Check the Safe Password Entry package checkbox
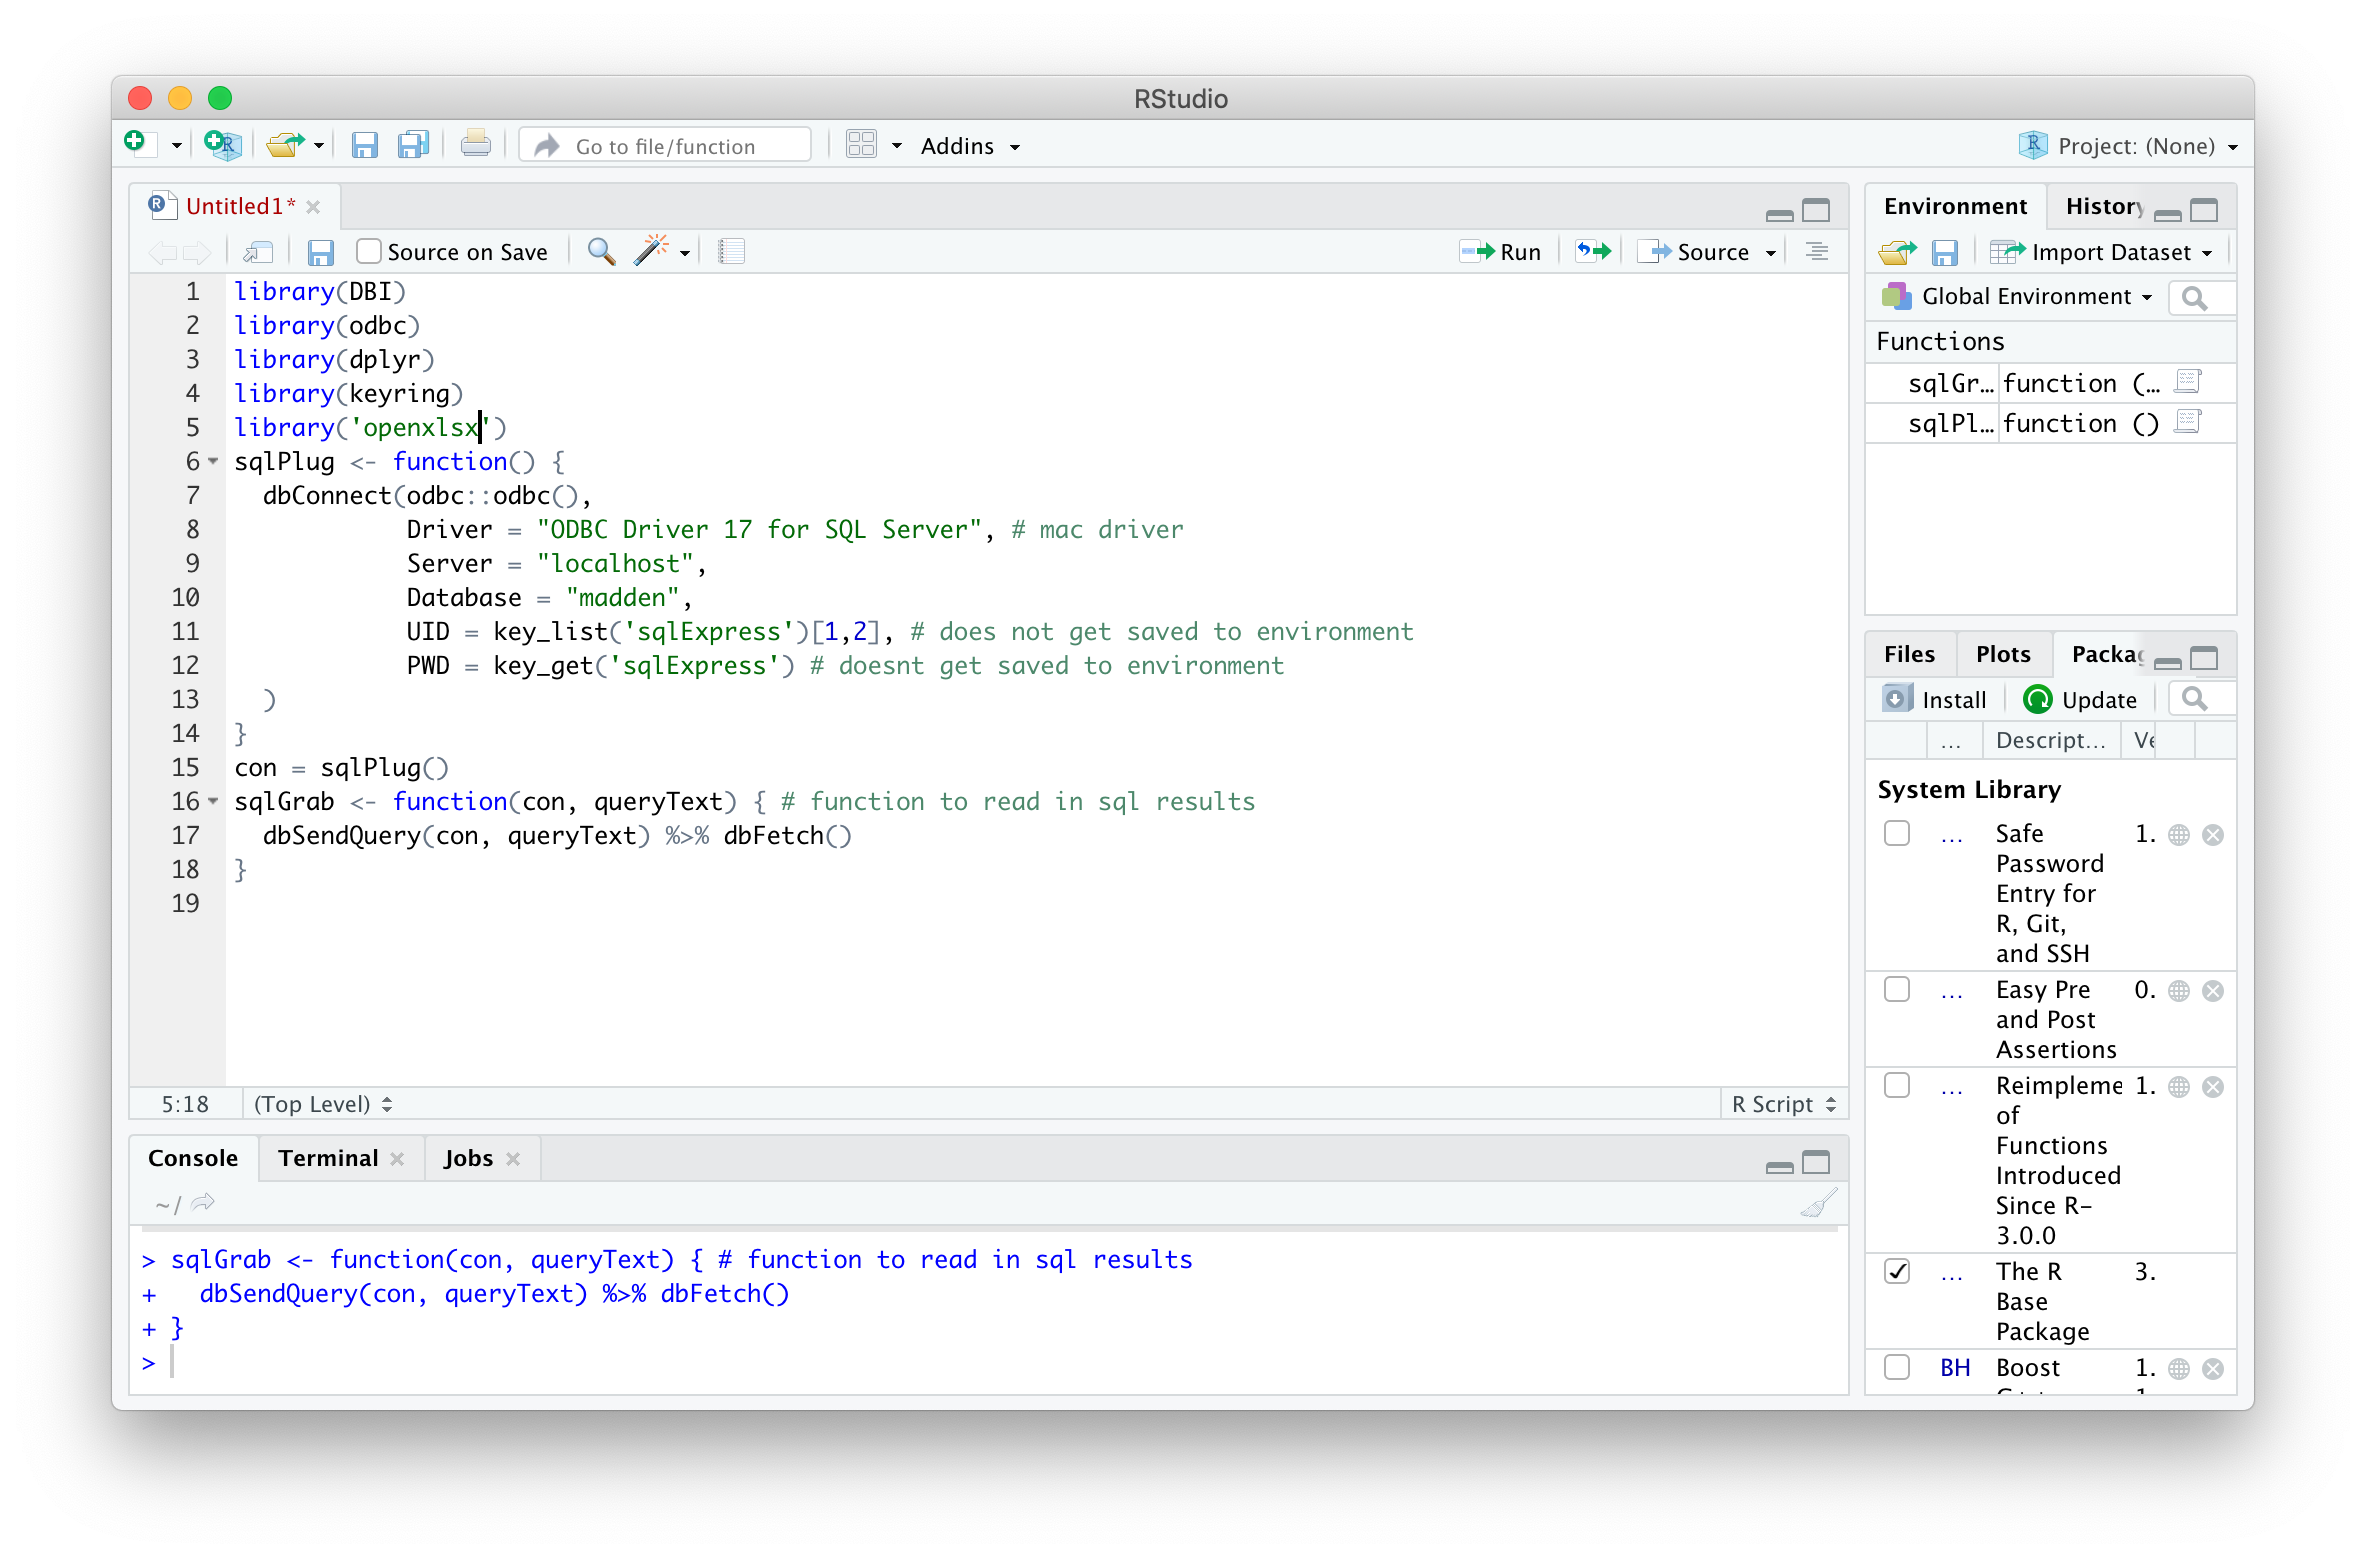Viewport: 2366px width, 1558px height. pyautogui.click(x=1896, y=834)
